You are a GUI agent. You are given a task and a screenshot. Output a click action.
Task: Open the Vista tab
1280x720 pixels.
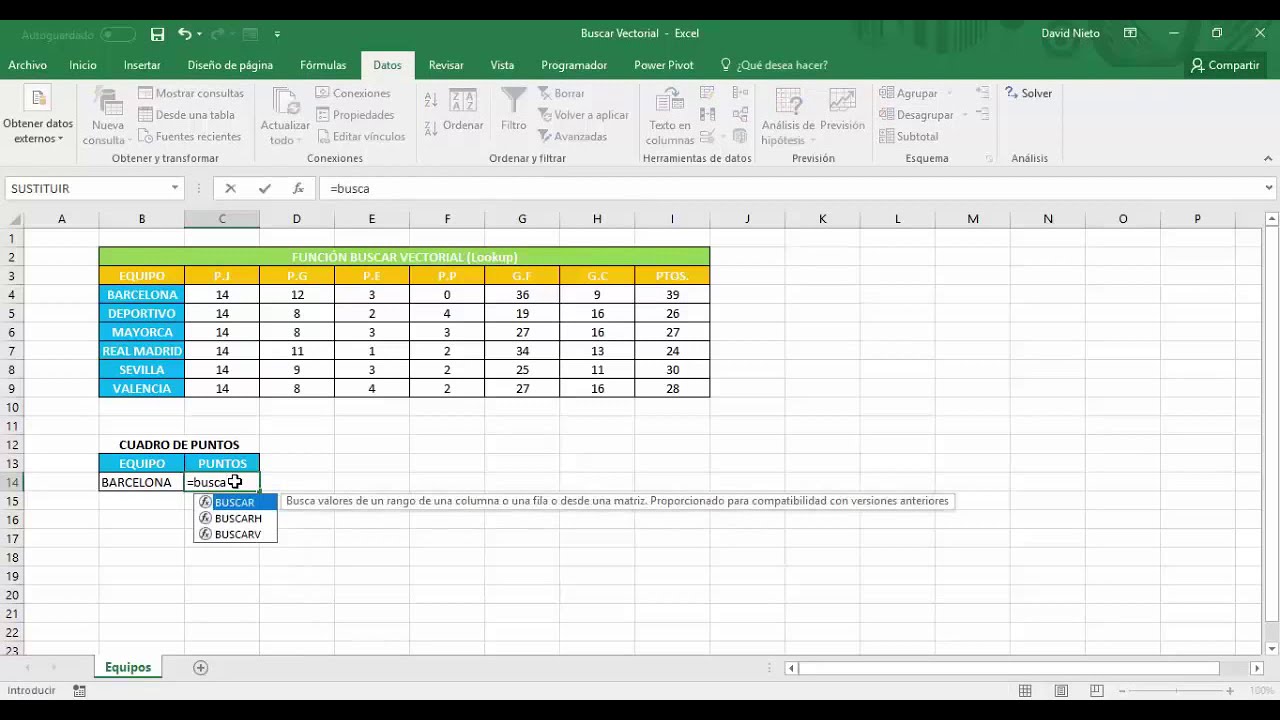(502, 65)
